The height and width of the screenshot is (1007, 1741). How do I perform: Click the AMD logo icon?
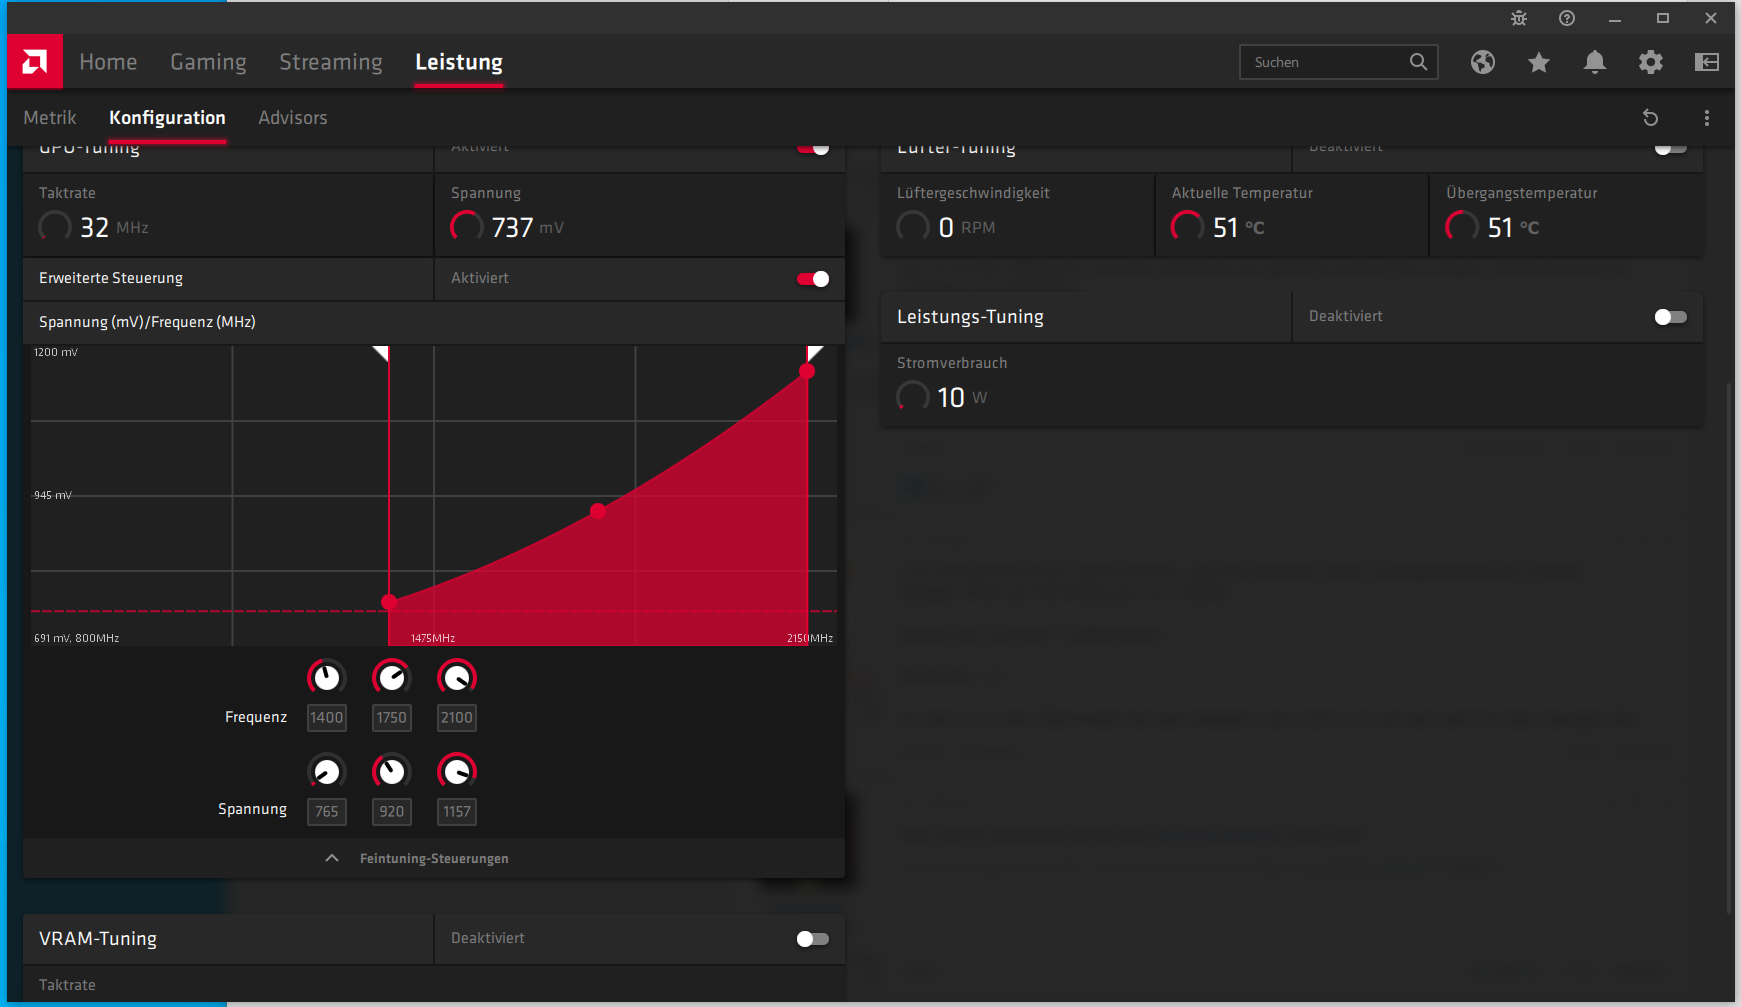point(35,62)
